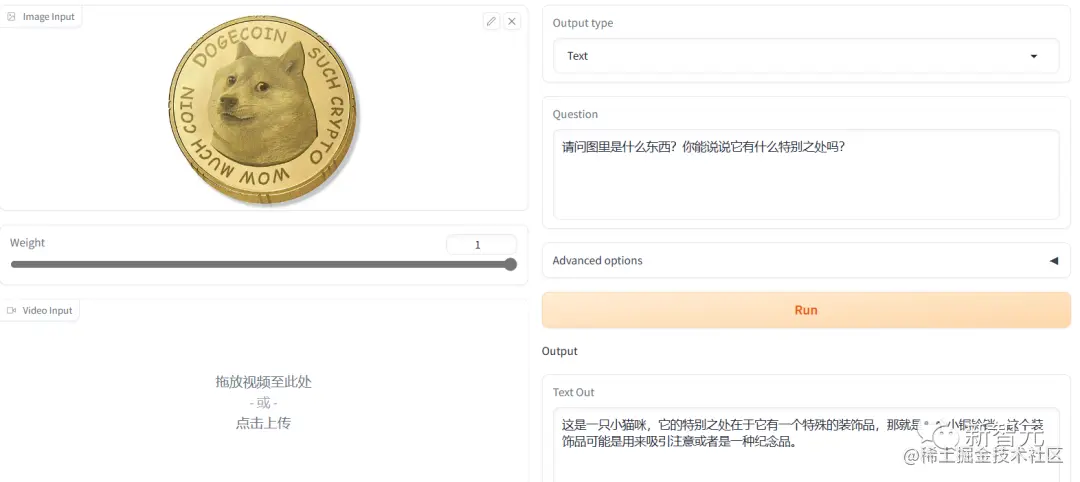Click the Text Out output box
Viewport: 1080px width, 482px height.
[806, 444]
